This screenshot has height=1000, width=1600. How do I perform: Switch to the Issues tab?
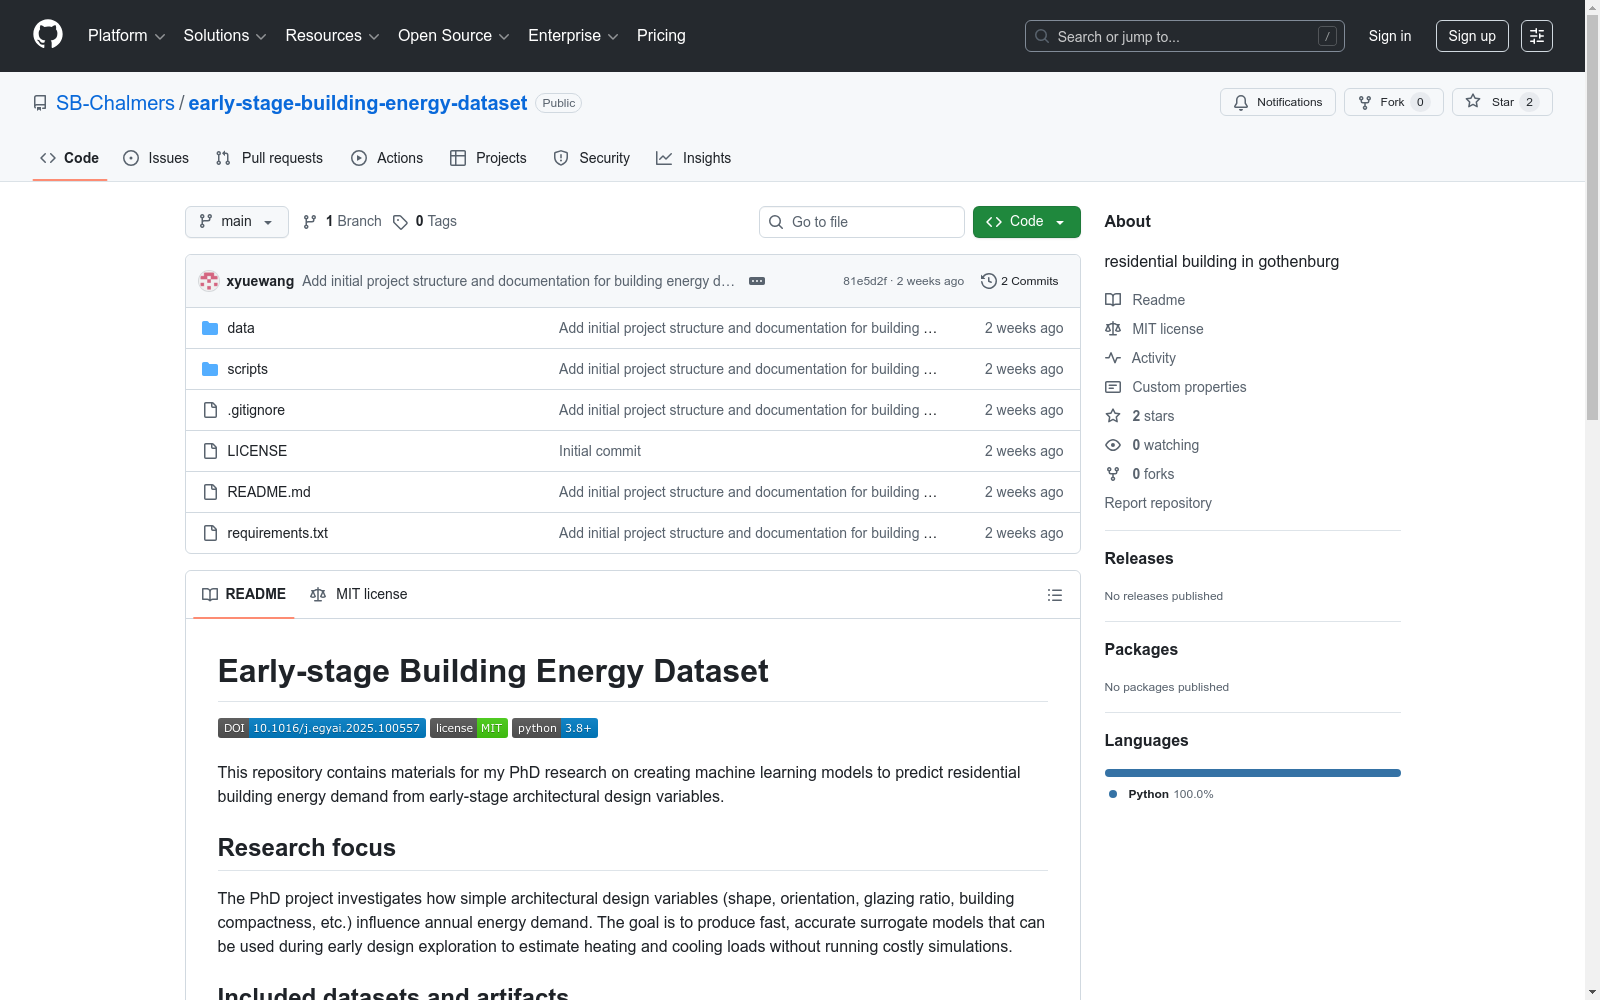(156, 158)
